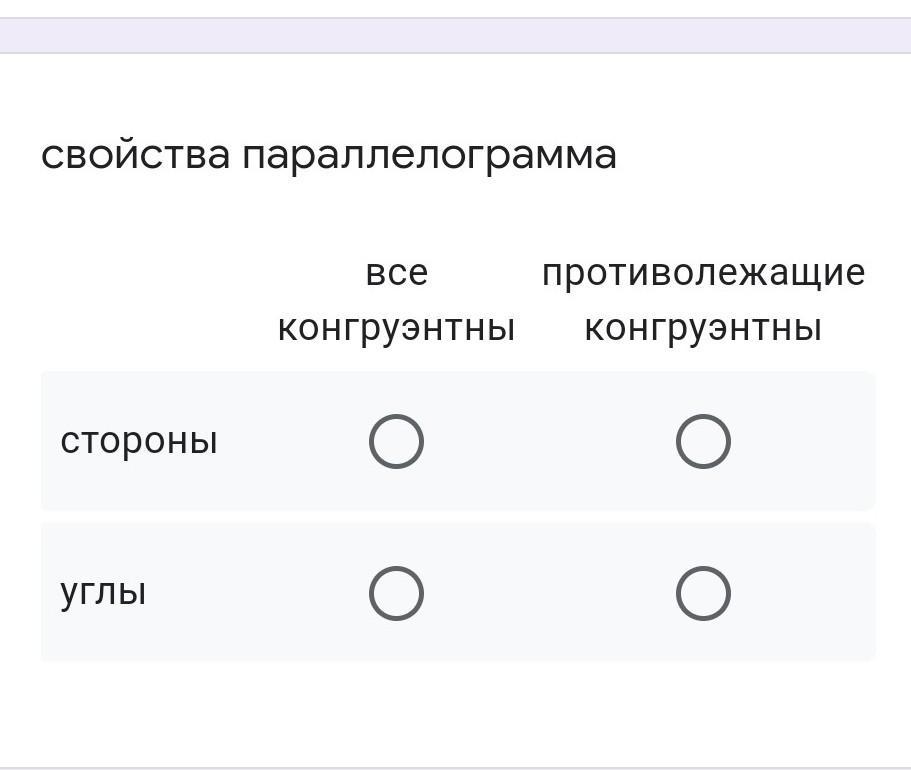The height and width of the screenshot is (770, 911).
Task: Select 'все конгруэнтны' for углы row
Action: [396, 593]
